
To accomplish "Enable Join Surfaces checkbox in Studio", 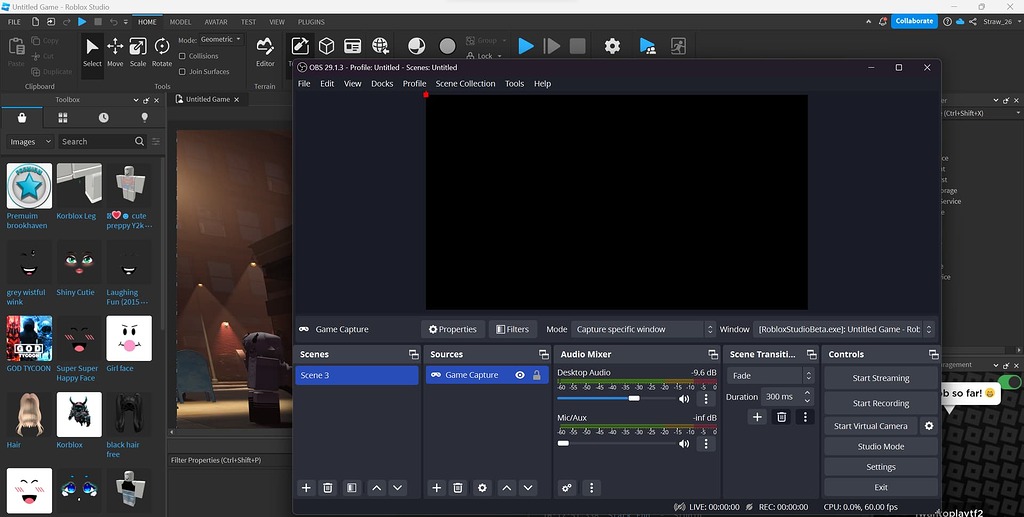I will 182,72.
